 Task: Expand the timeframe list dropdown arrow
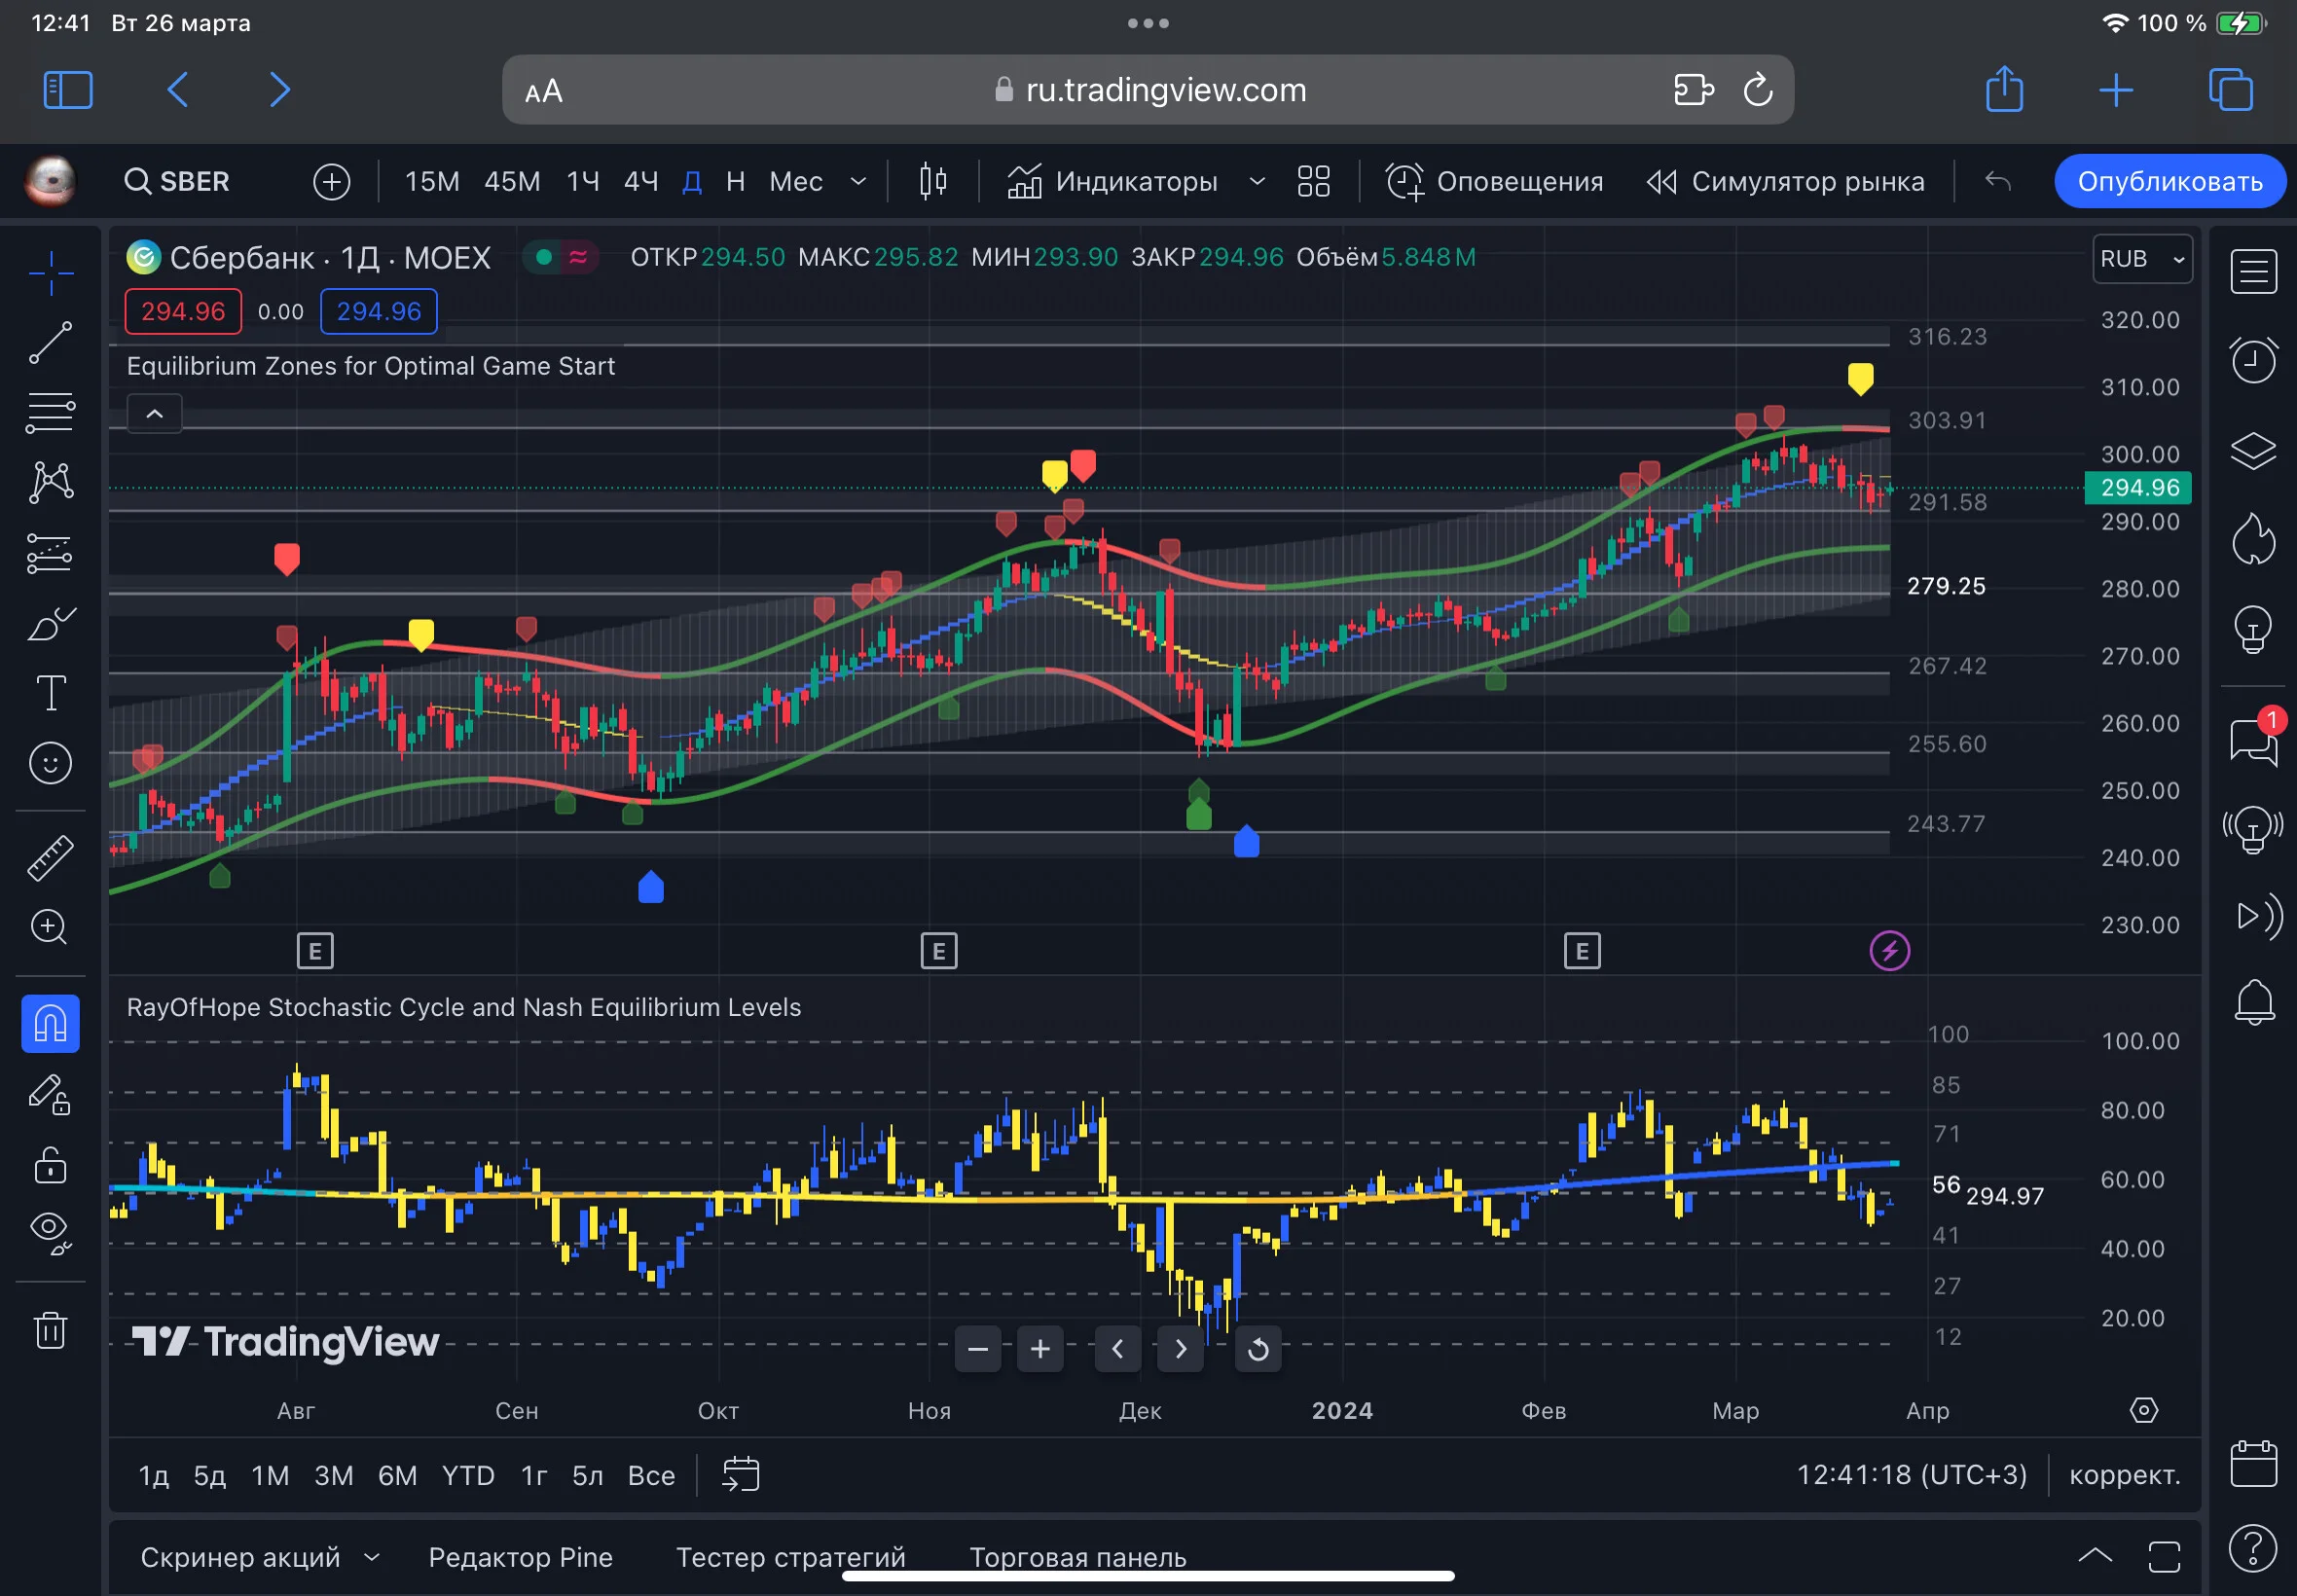click(858, 182)
